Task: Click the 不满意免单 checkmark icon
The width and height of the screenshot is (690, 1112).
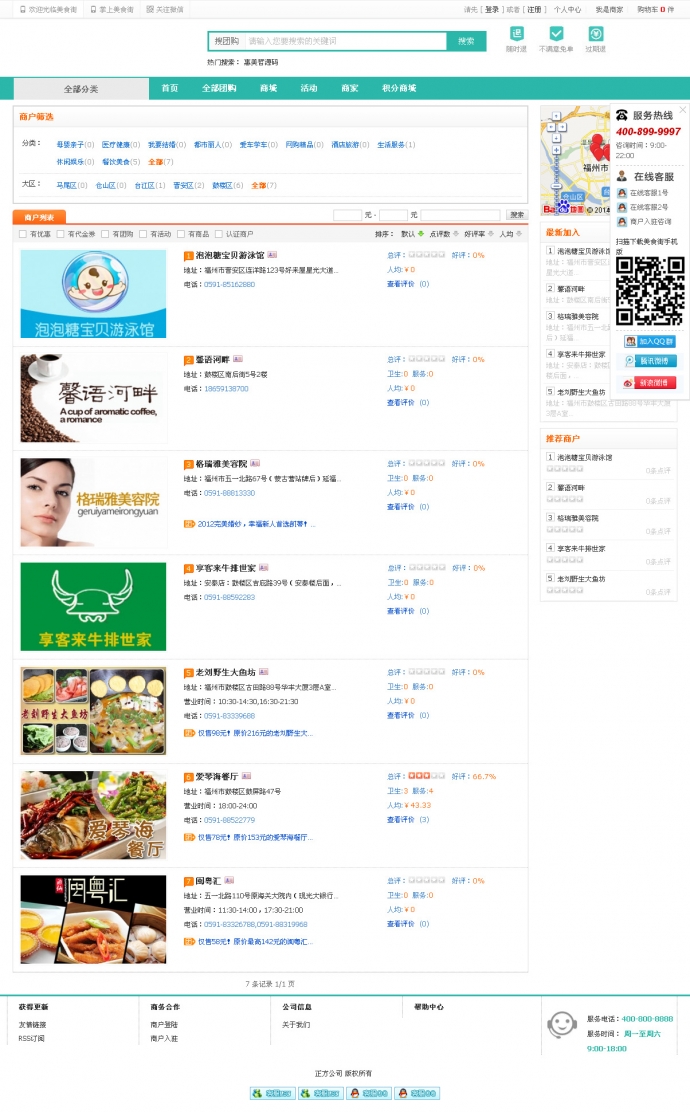Action: [x=556, y=33]
